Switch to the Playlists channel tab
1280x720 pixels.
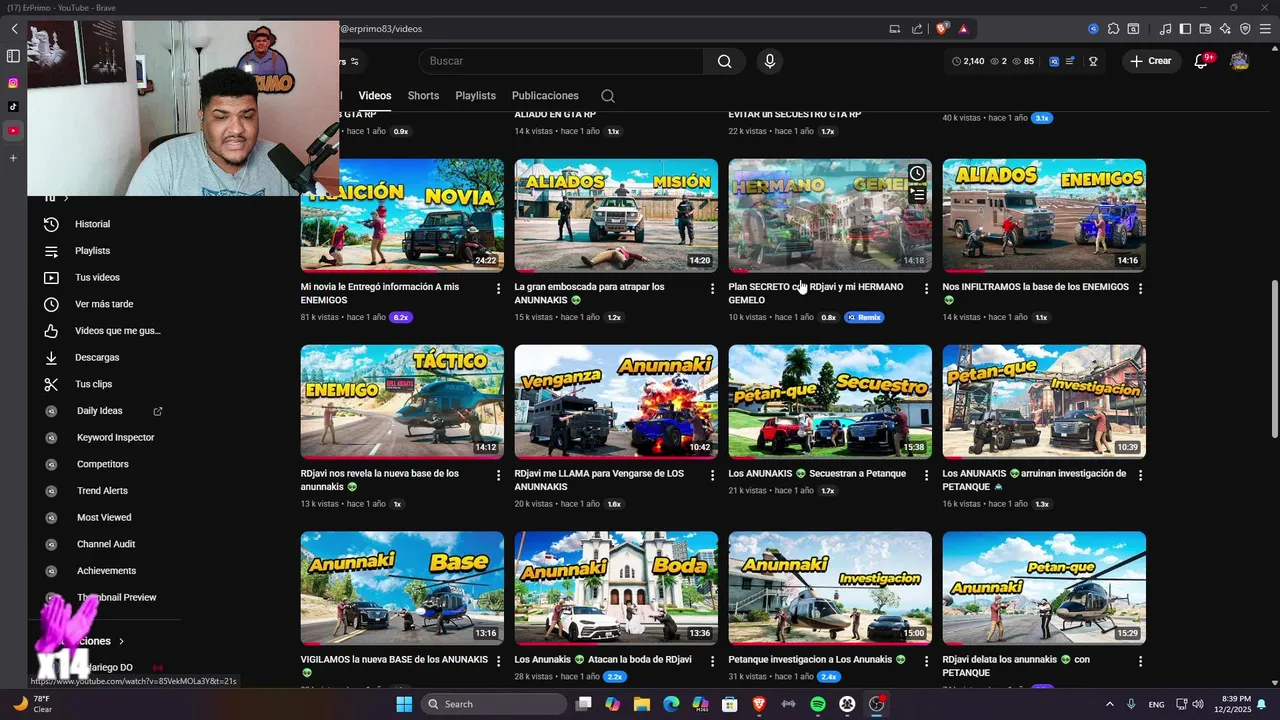point(475,96)
